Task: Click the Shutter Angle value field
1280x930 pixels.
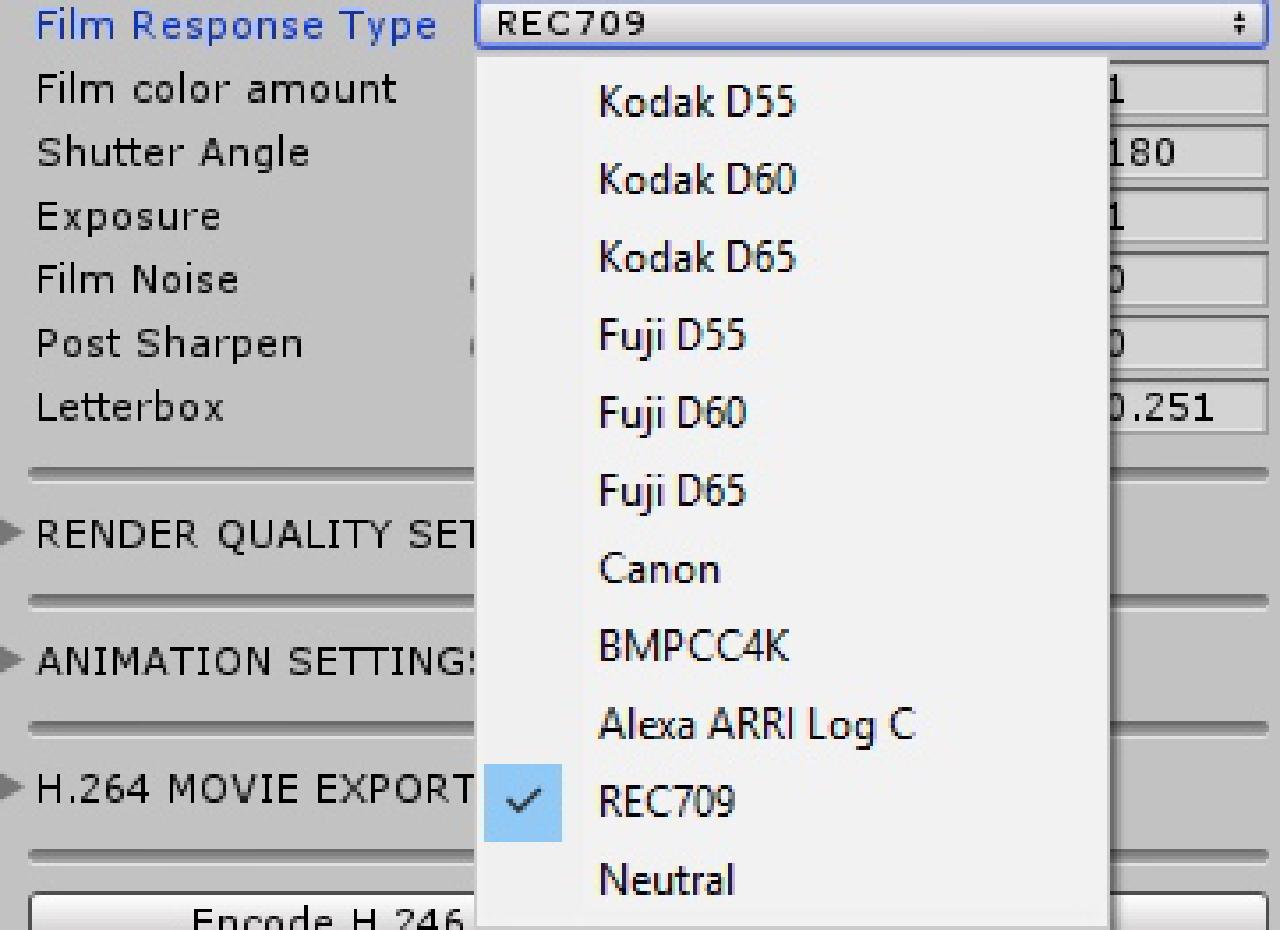Action: click(1187, 153)
